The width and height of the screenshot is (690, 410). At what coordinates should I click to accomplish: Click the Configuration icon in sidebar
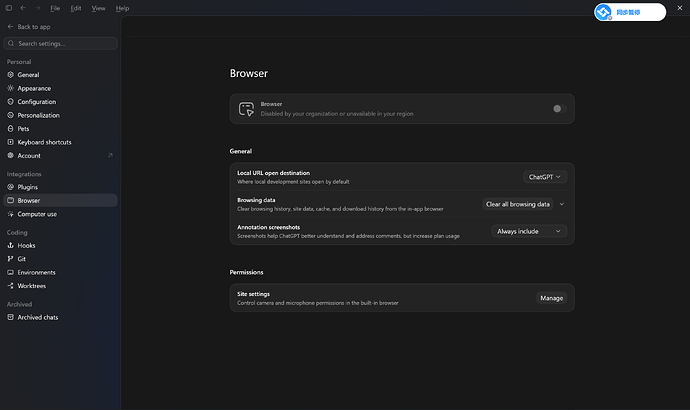[11, 102]
